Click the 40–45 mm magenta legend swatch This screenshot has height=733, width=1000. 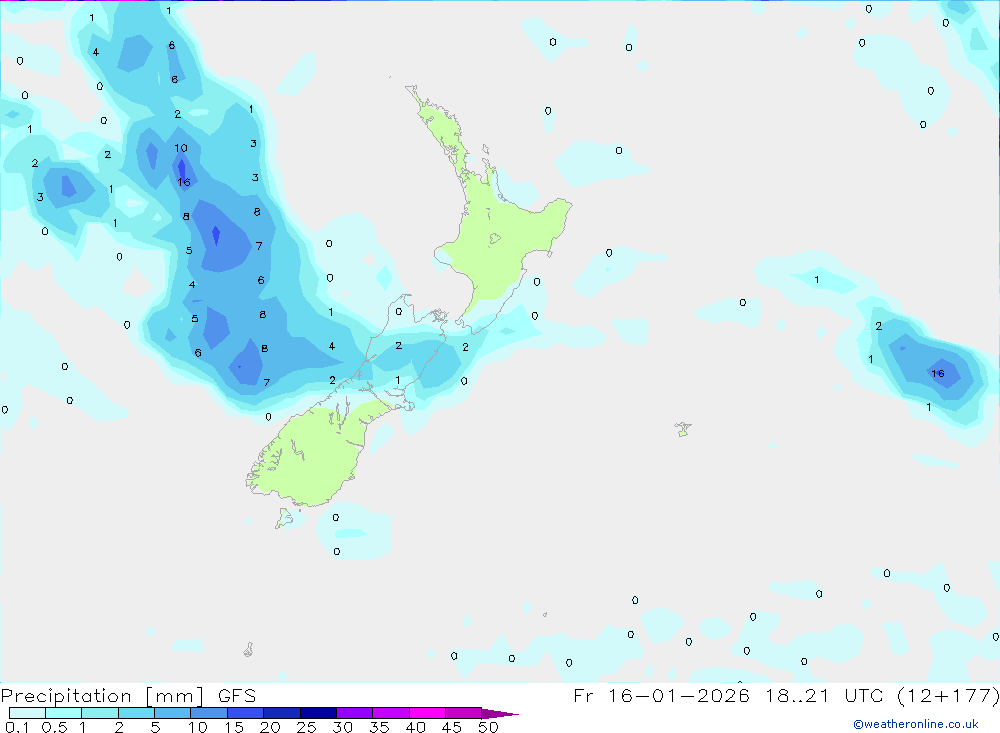click(x=427, y=713)
